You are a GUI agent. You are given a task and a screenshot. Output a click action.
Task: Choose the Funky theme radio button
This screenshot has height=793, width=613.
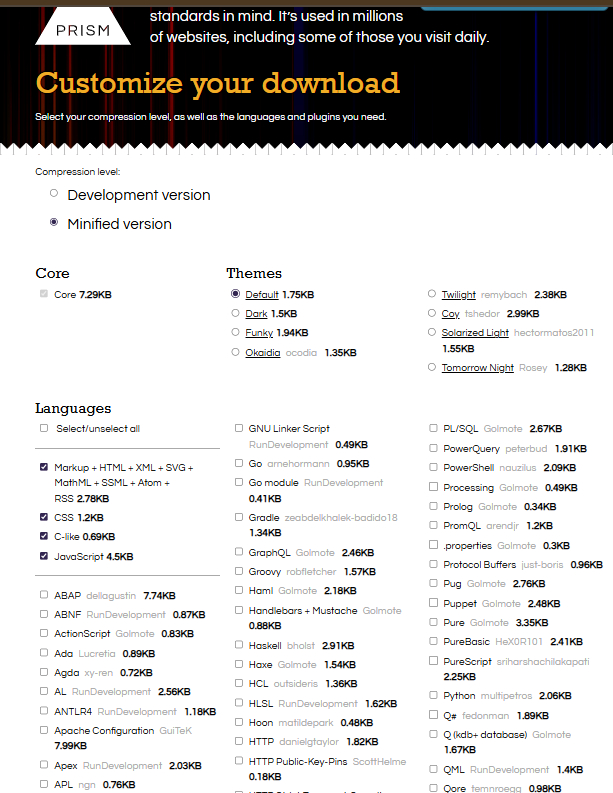[x=235, y=333]
